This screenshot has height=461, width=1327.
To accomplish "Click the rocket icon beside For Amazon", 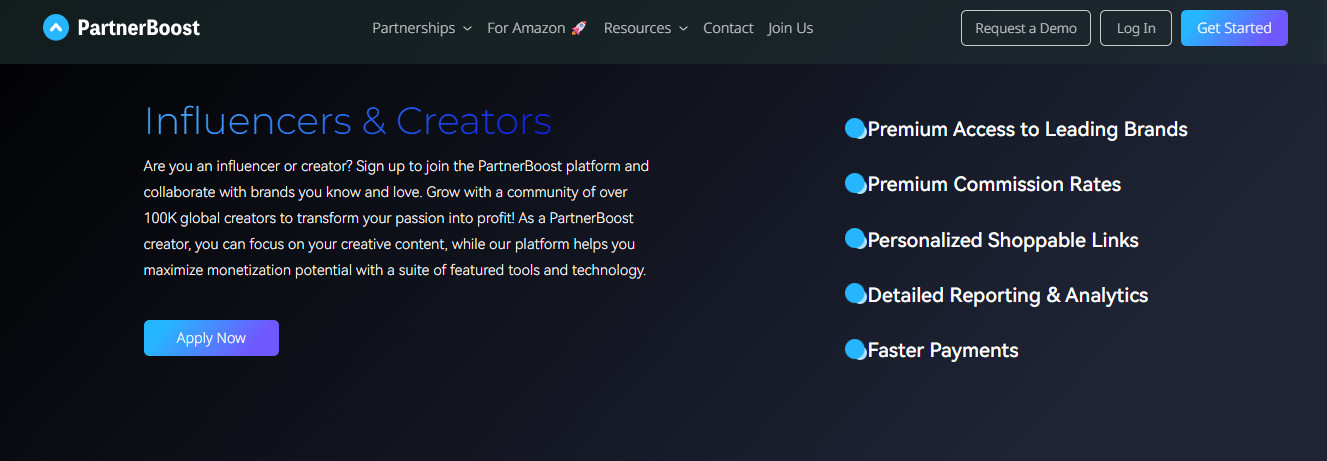I will point(579,28).
